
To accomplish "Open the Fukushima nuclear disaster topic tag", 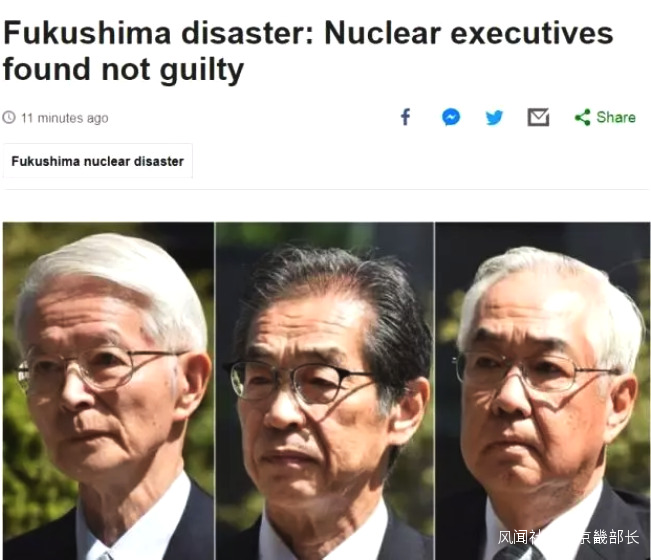I will (98, 161).
